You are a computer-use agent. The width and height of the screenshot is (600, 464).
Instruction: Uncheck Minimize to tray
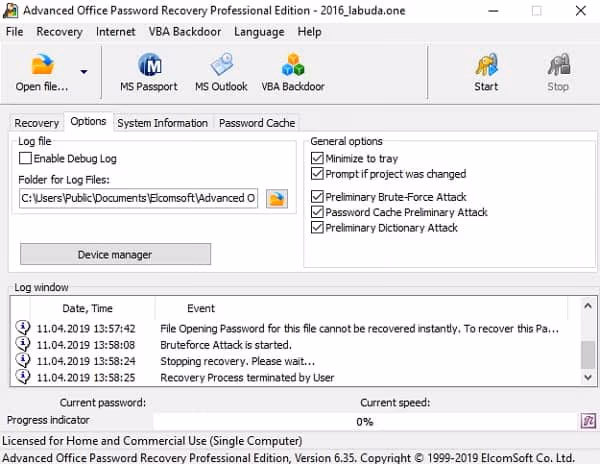317,158
